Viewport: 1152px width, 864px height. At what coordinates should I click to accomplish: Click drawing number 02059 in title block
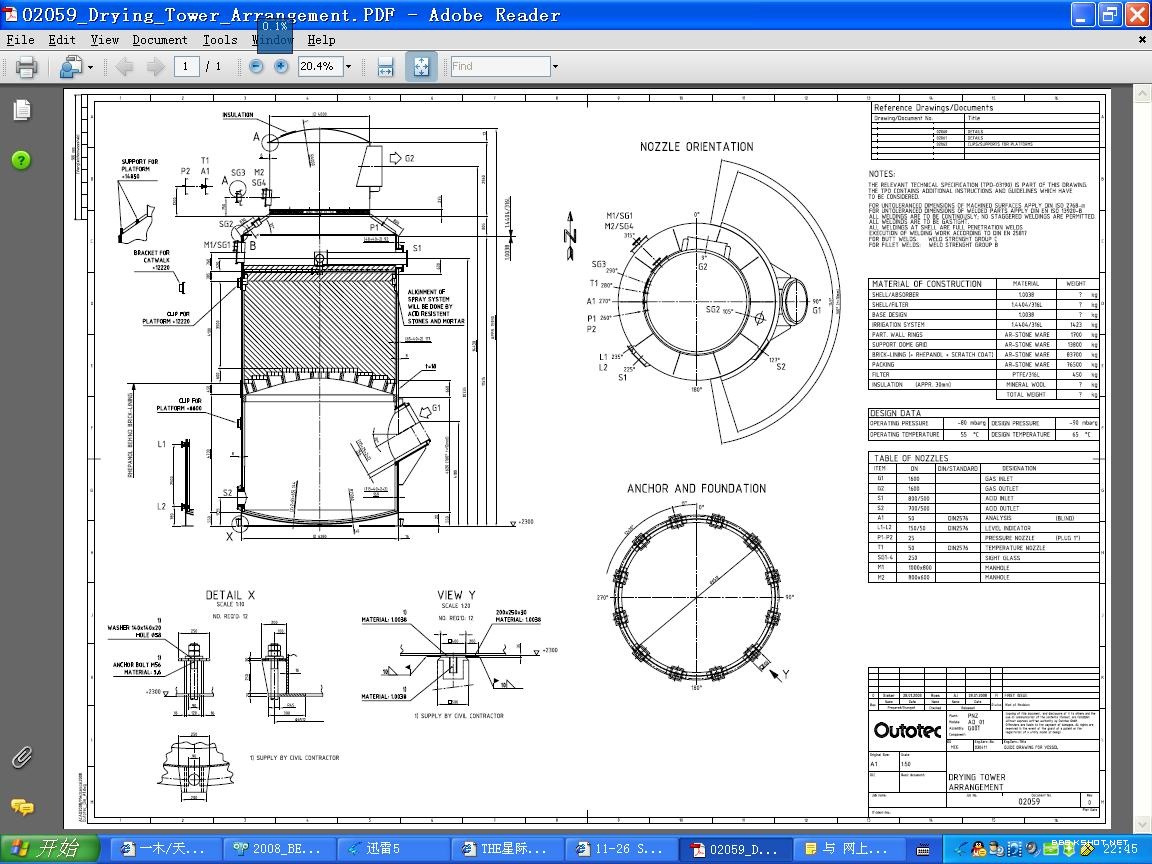1029,802
